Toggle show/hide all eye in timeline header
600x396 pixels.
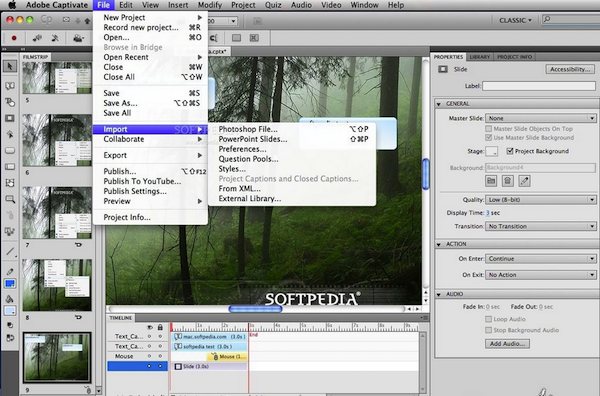click(x=150, y=328)
